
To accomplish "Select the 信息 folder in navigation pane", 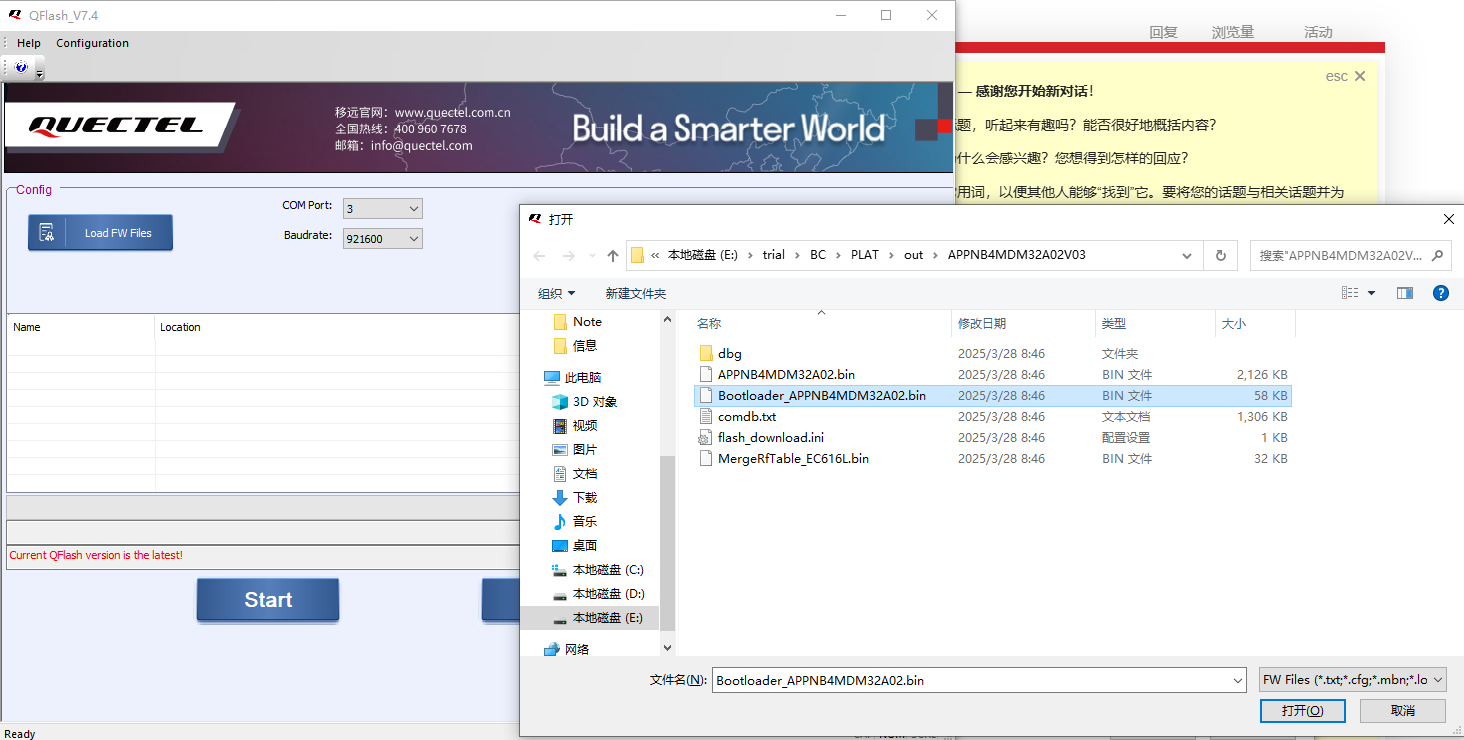I will pyautogui.click(x=585, y=345).
